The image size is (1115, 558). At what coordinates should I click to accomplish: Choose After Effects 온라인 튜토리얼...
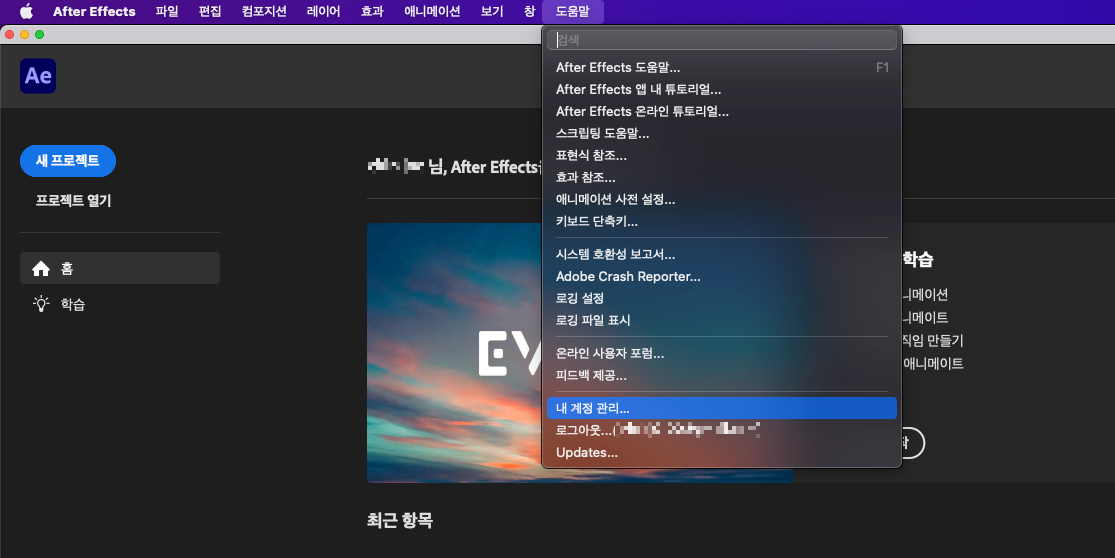coord(722,112)
